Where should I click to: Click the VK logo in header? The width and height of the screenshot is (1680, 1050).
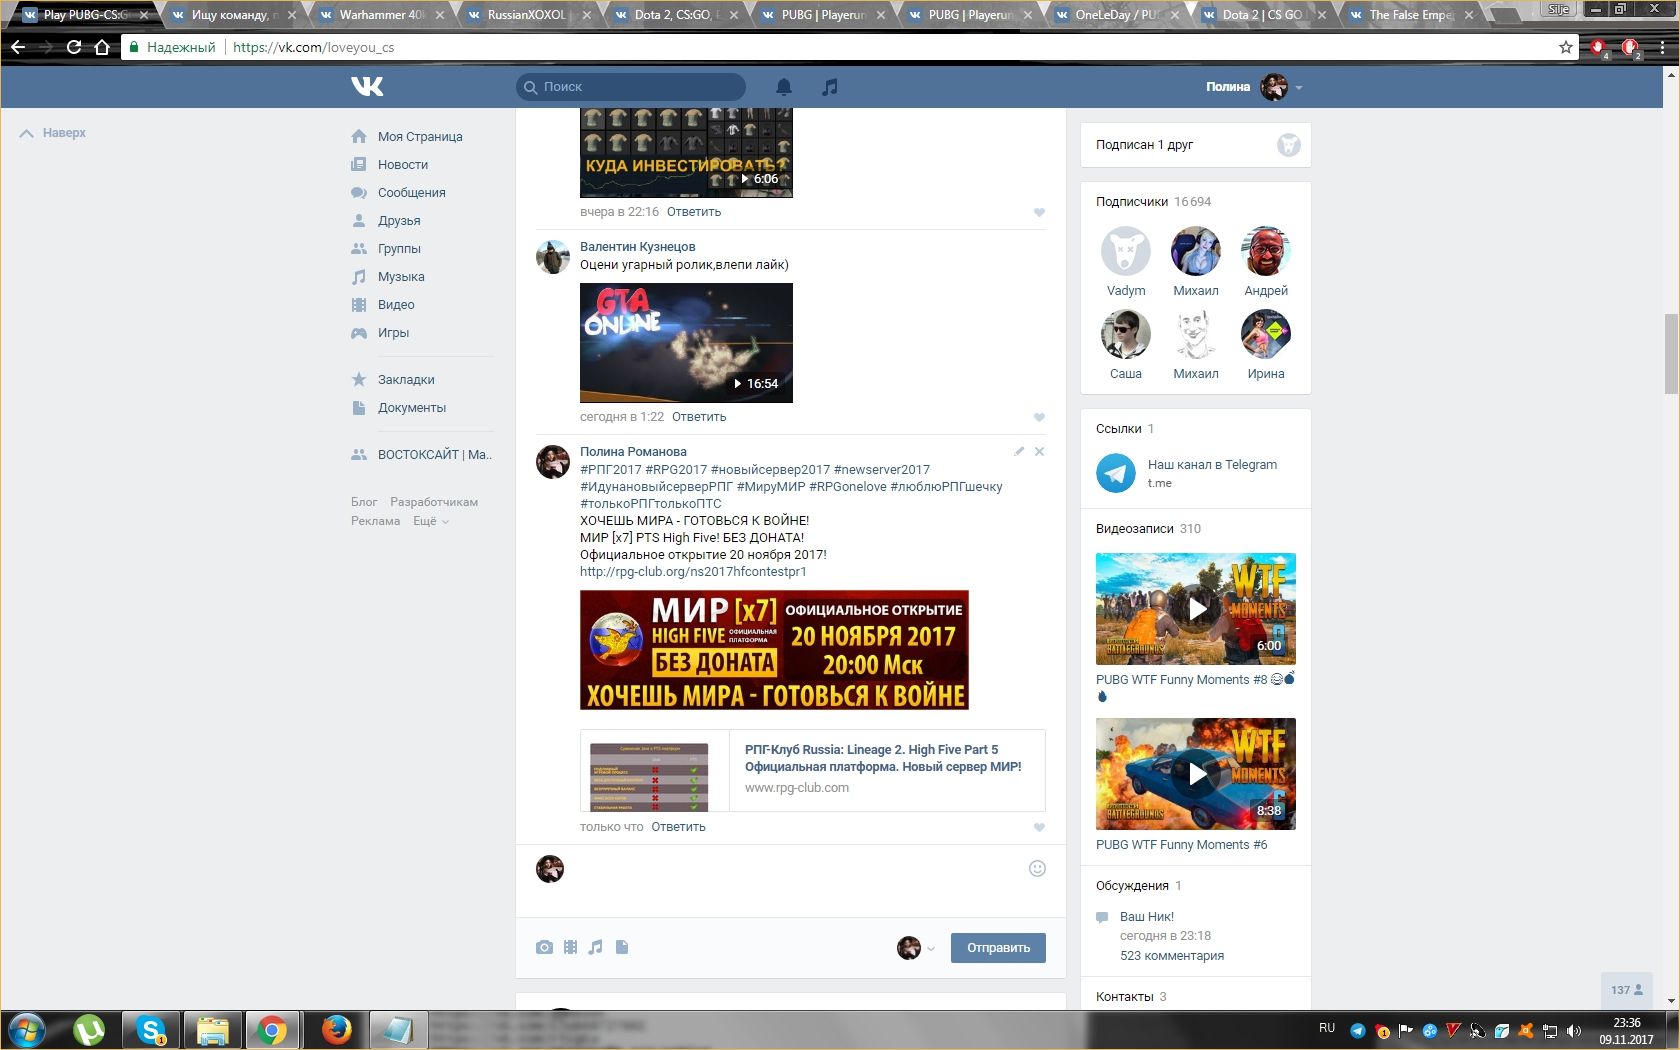tap(367, 87)
